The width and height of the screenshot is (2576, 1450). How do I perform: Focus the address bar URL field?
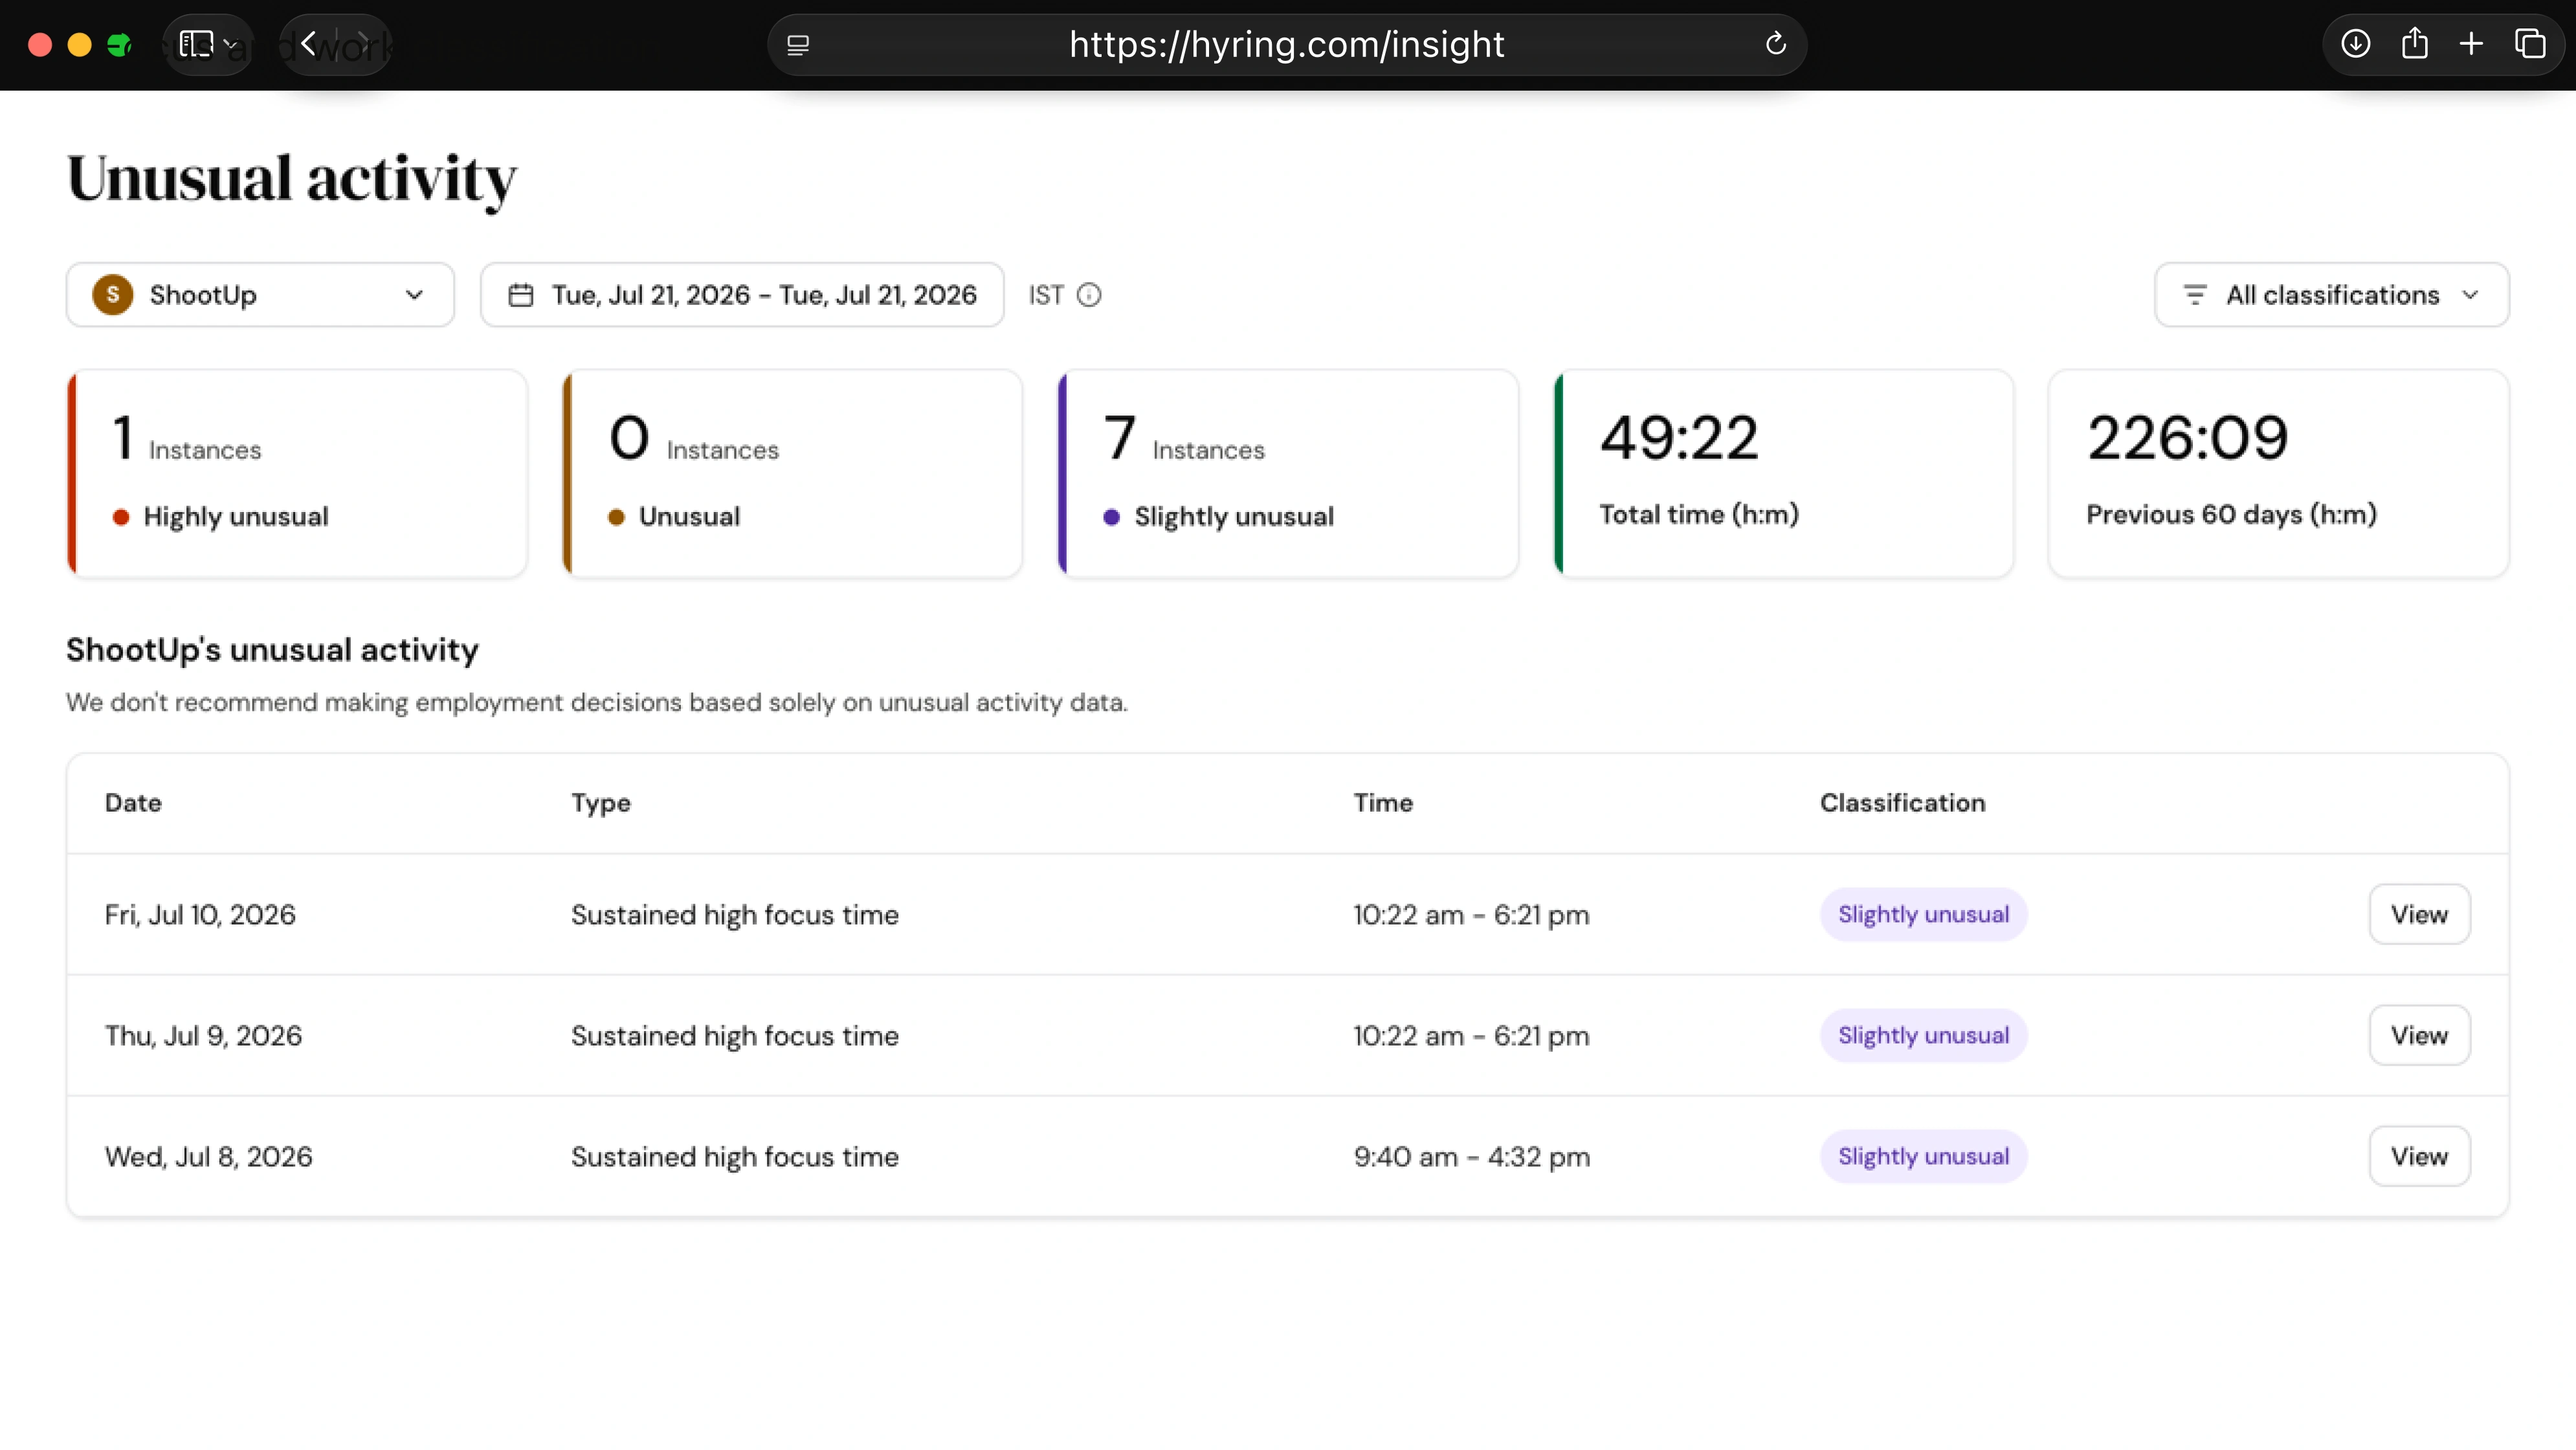click(1286, 44)
